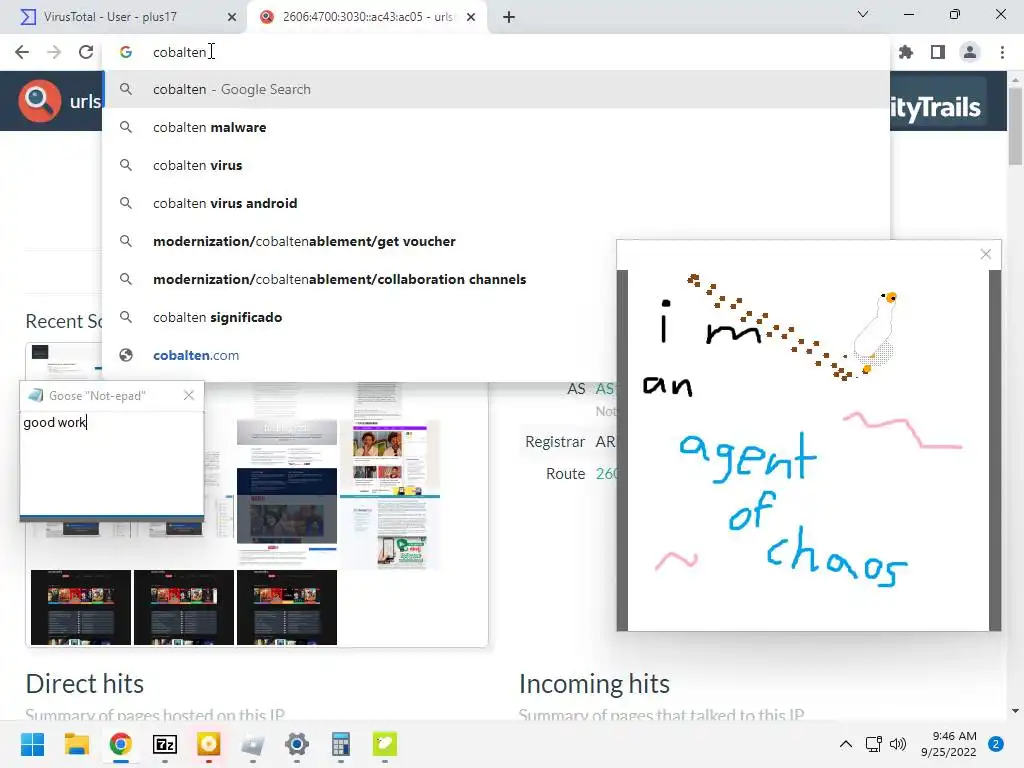This screenshot has height=768, width=1024.
Task: Open the clock showing 9:46 AM
Action: (948, 744)
